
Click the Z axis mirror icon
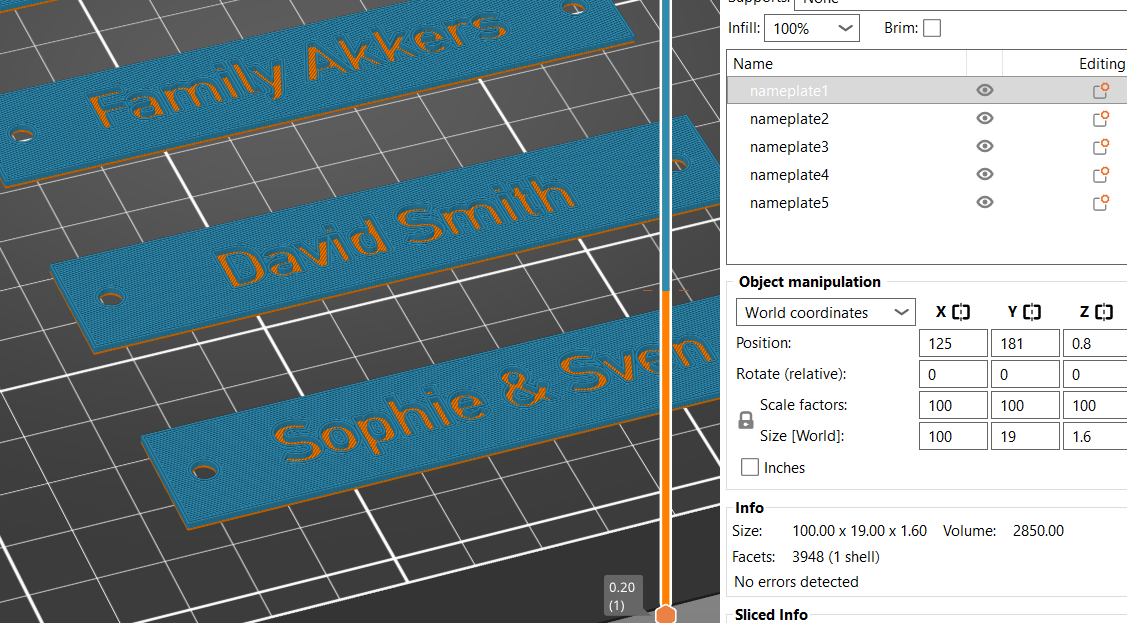click(1104, 312)
